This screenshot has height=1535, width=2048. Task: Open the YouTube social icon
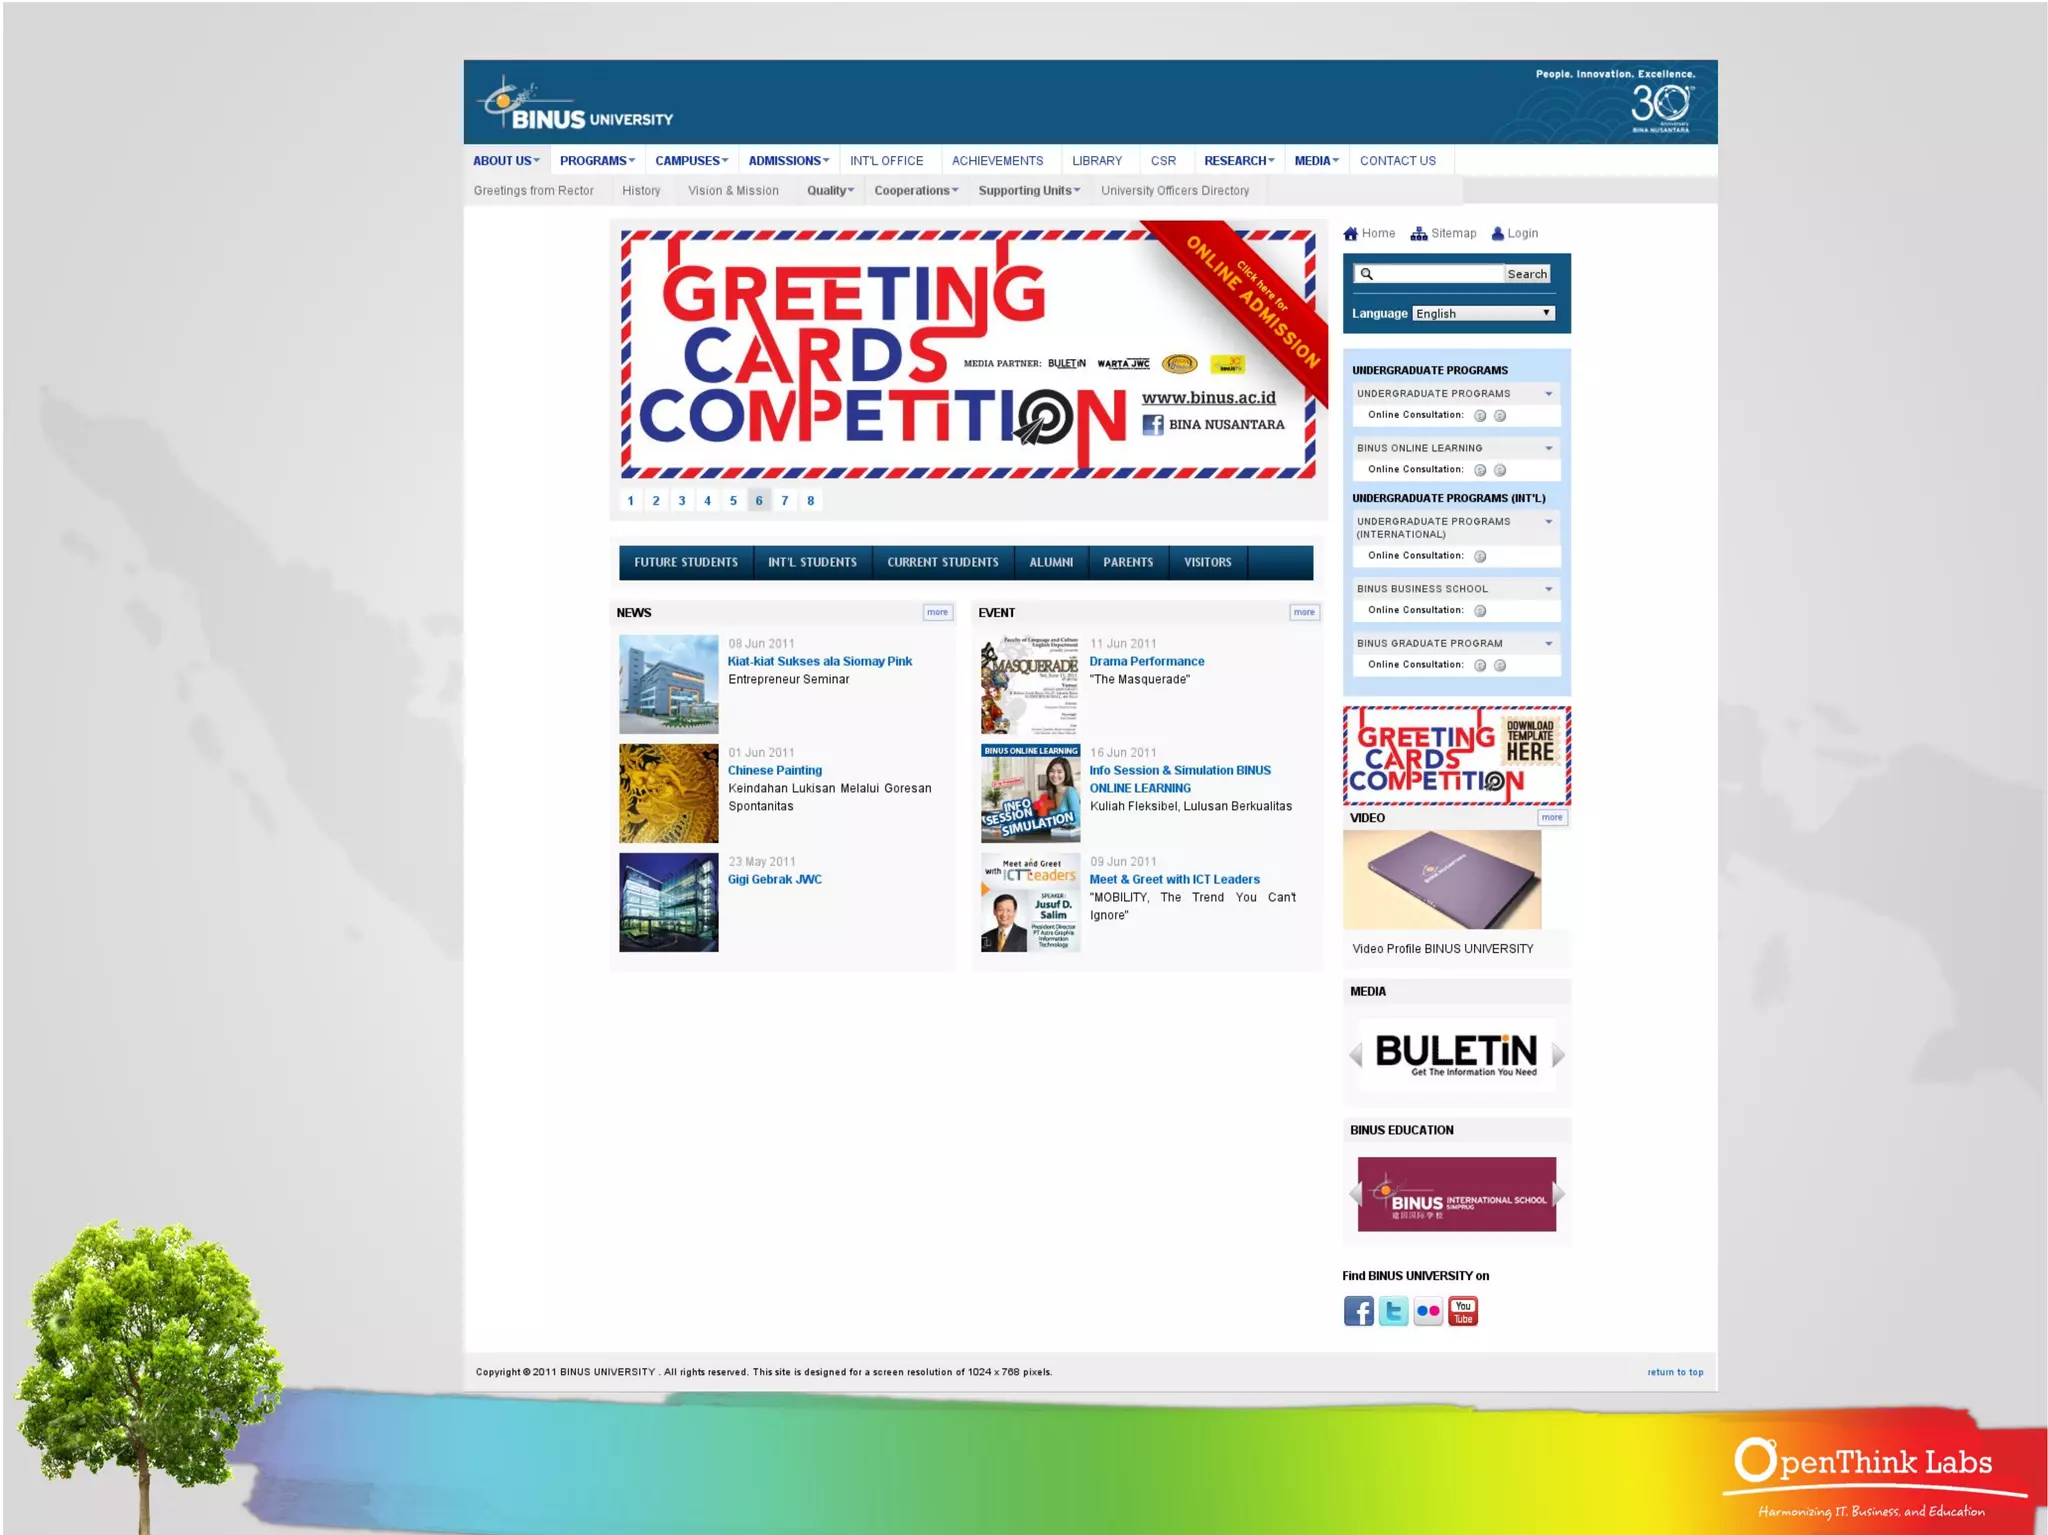point(1463,1311)
